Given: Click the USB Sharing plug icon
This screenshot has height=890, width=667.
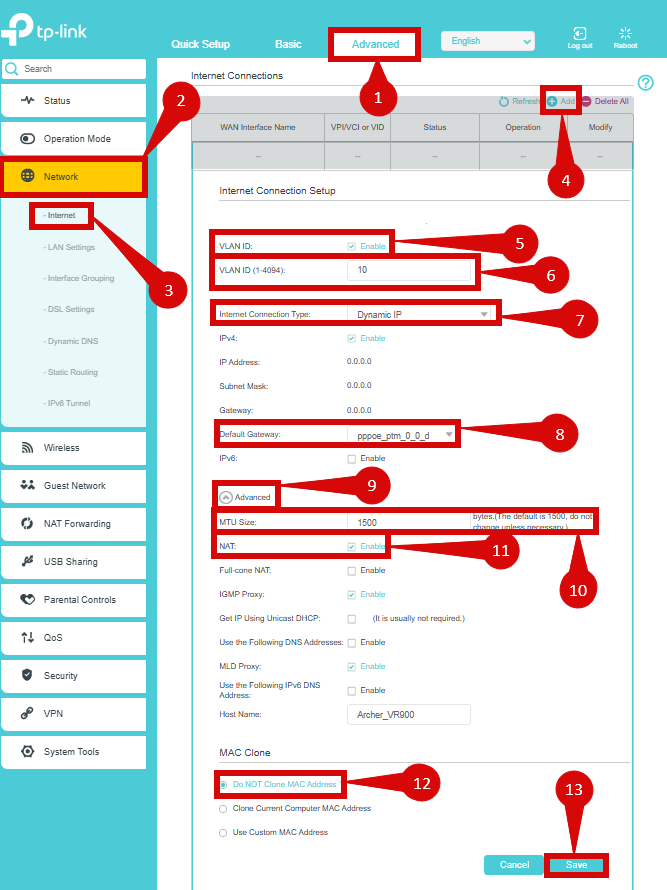Looking at the screenshot, I should coord(27,561).
